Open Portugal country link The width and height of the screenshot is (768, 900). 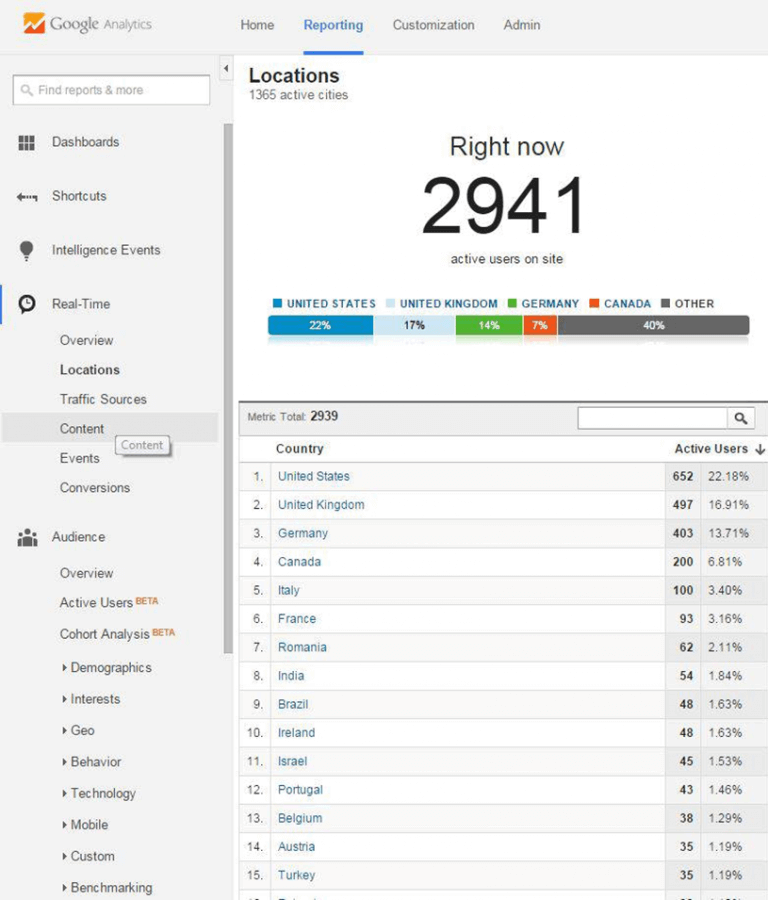click(x=301, y=790)
